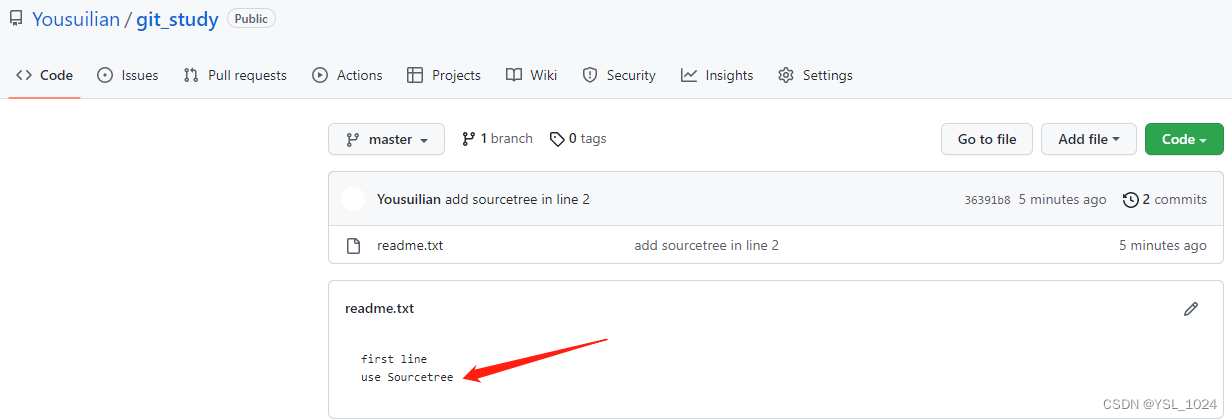Edit readme with the pencil icon
This screenshot has width=1232, height=420.
tap(1191, 309)
